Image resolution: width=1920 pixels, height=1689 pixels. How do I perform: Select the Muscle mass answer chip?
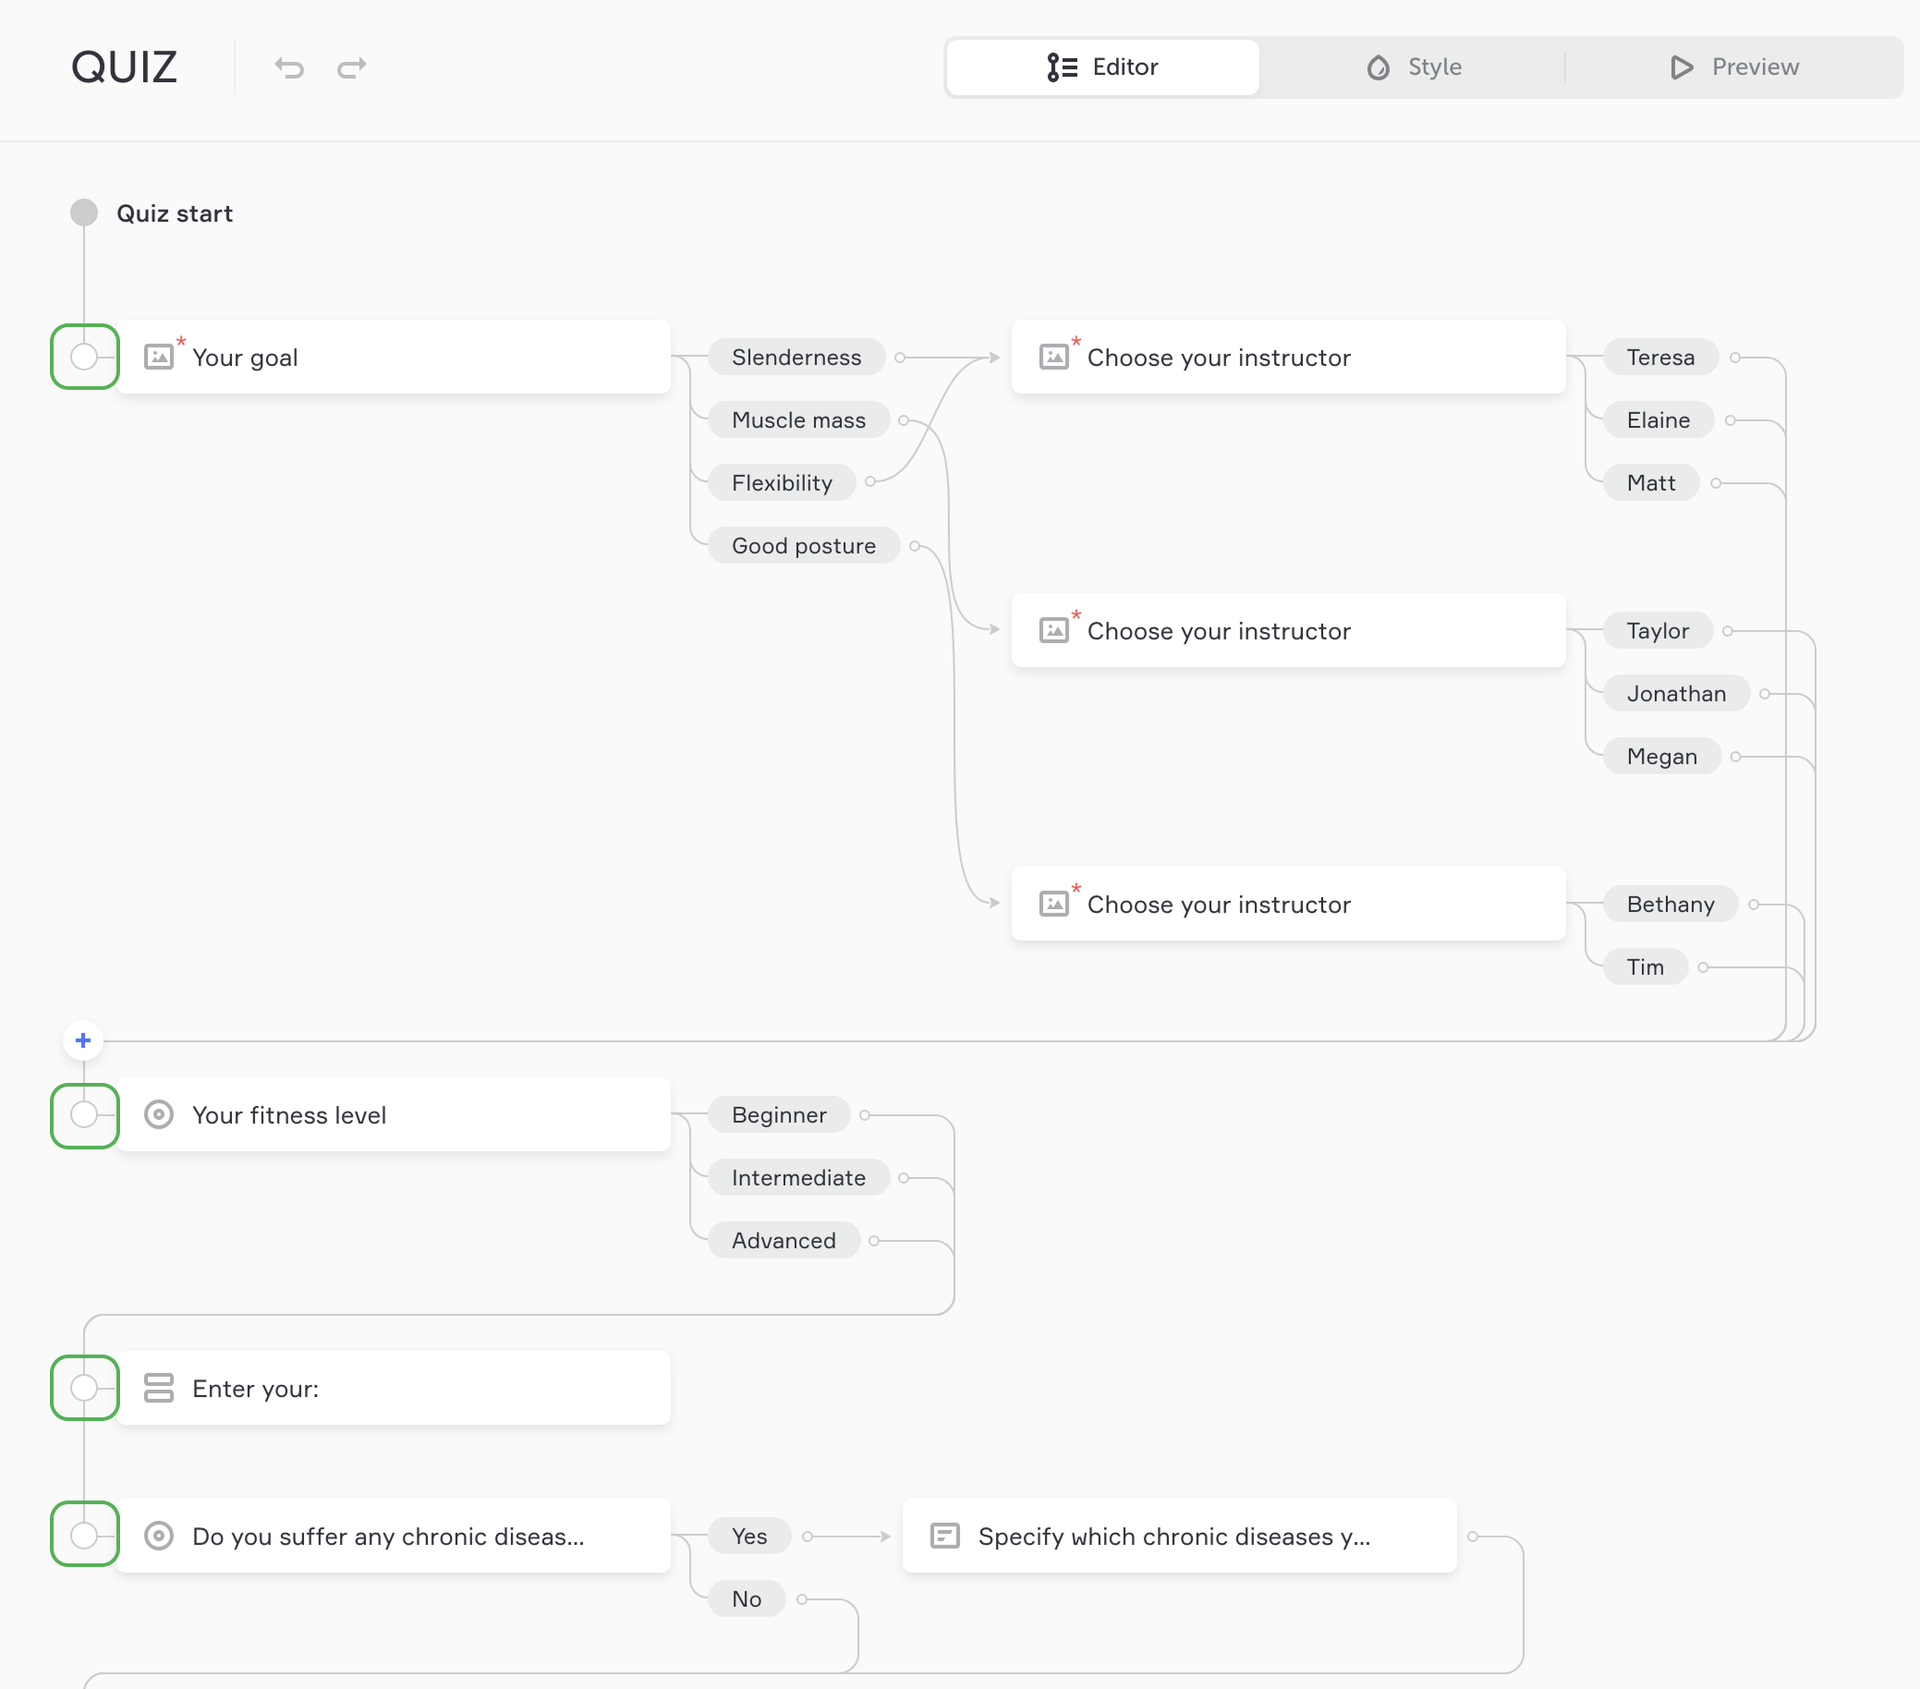point(798,420)
